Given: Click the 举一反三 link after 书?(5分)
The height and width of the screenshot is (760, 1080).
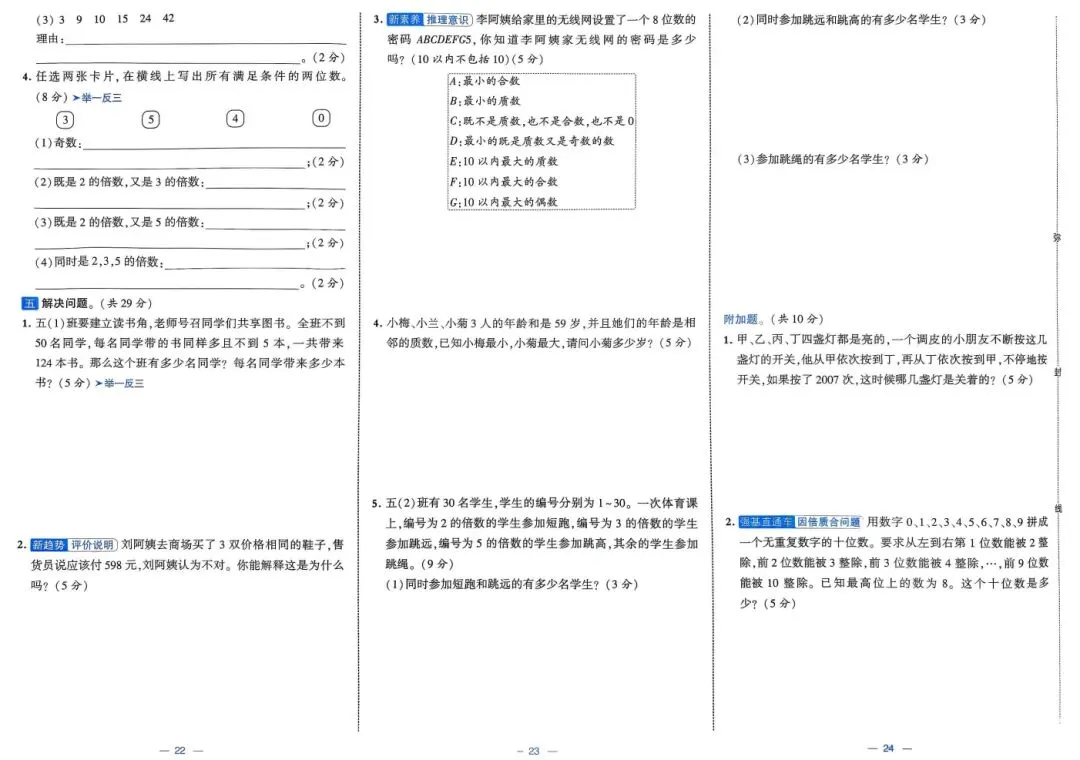Looking at the screenshot, I should (x=120, y=383).
